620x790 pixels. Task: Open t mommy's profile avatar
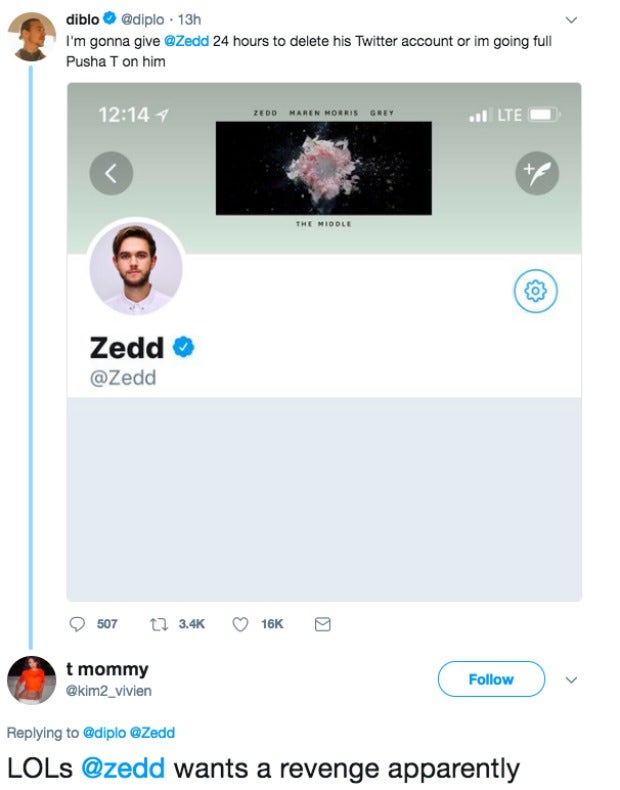coord(32,681)
